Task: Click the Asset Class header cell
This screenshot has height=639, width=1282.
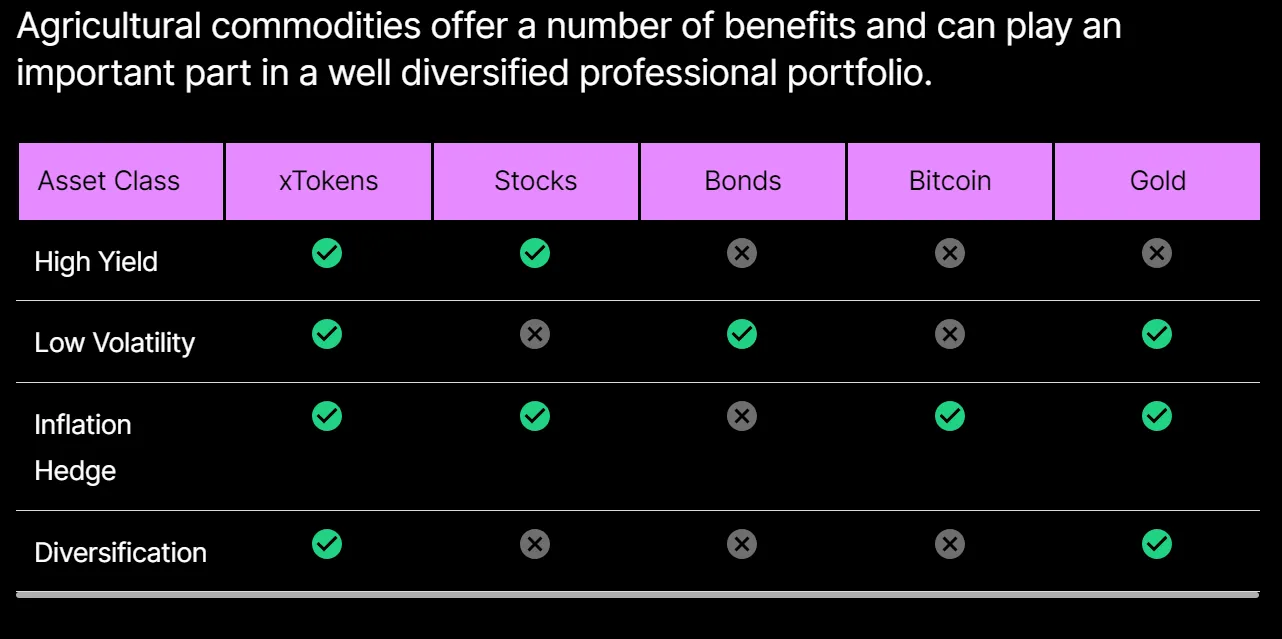Action: pos(121,181)
